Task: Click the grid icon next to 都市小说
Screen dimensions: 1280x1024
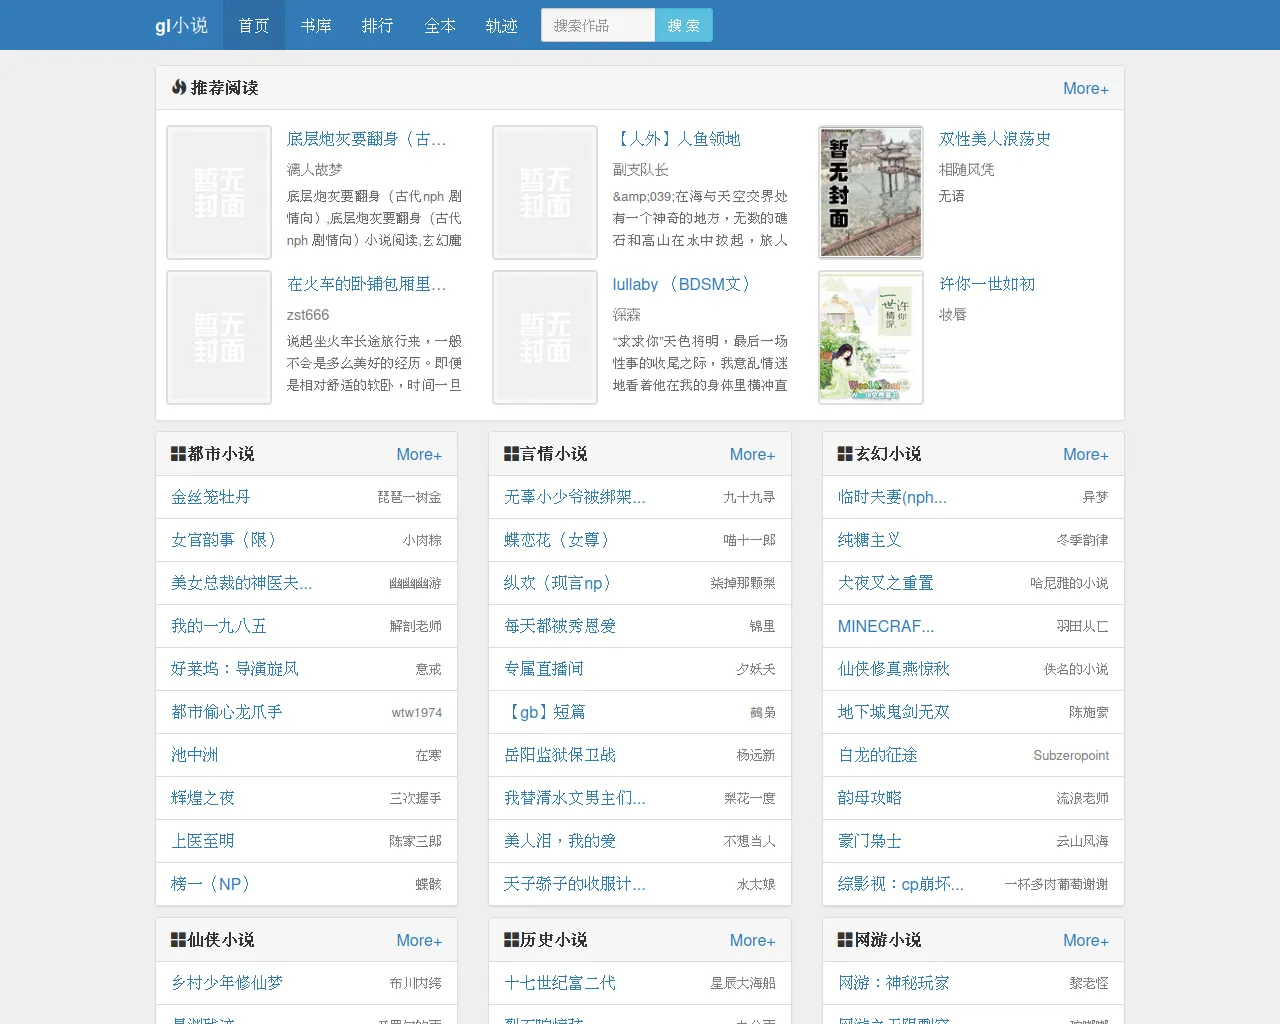Action: (178, 454)
